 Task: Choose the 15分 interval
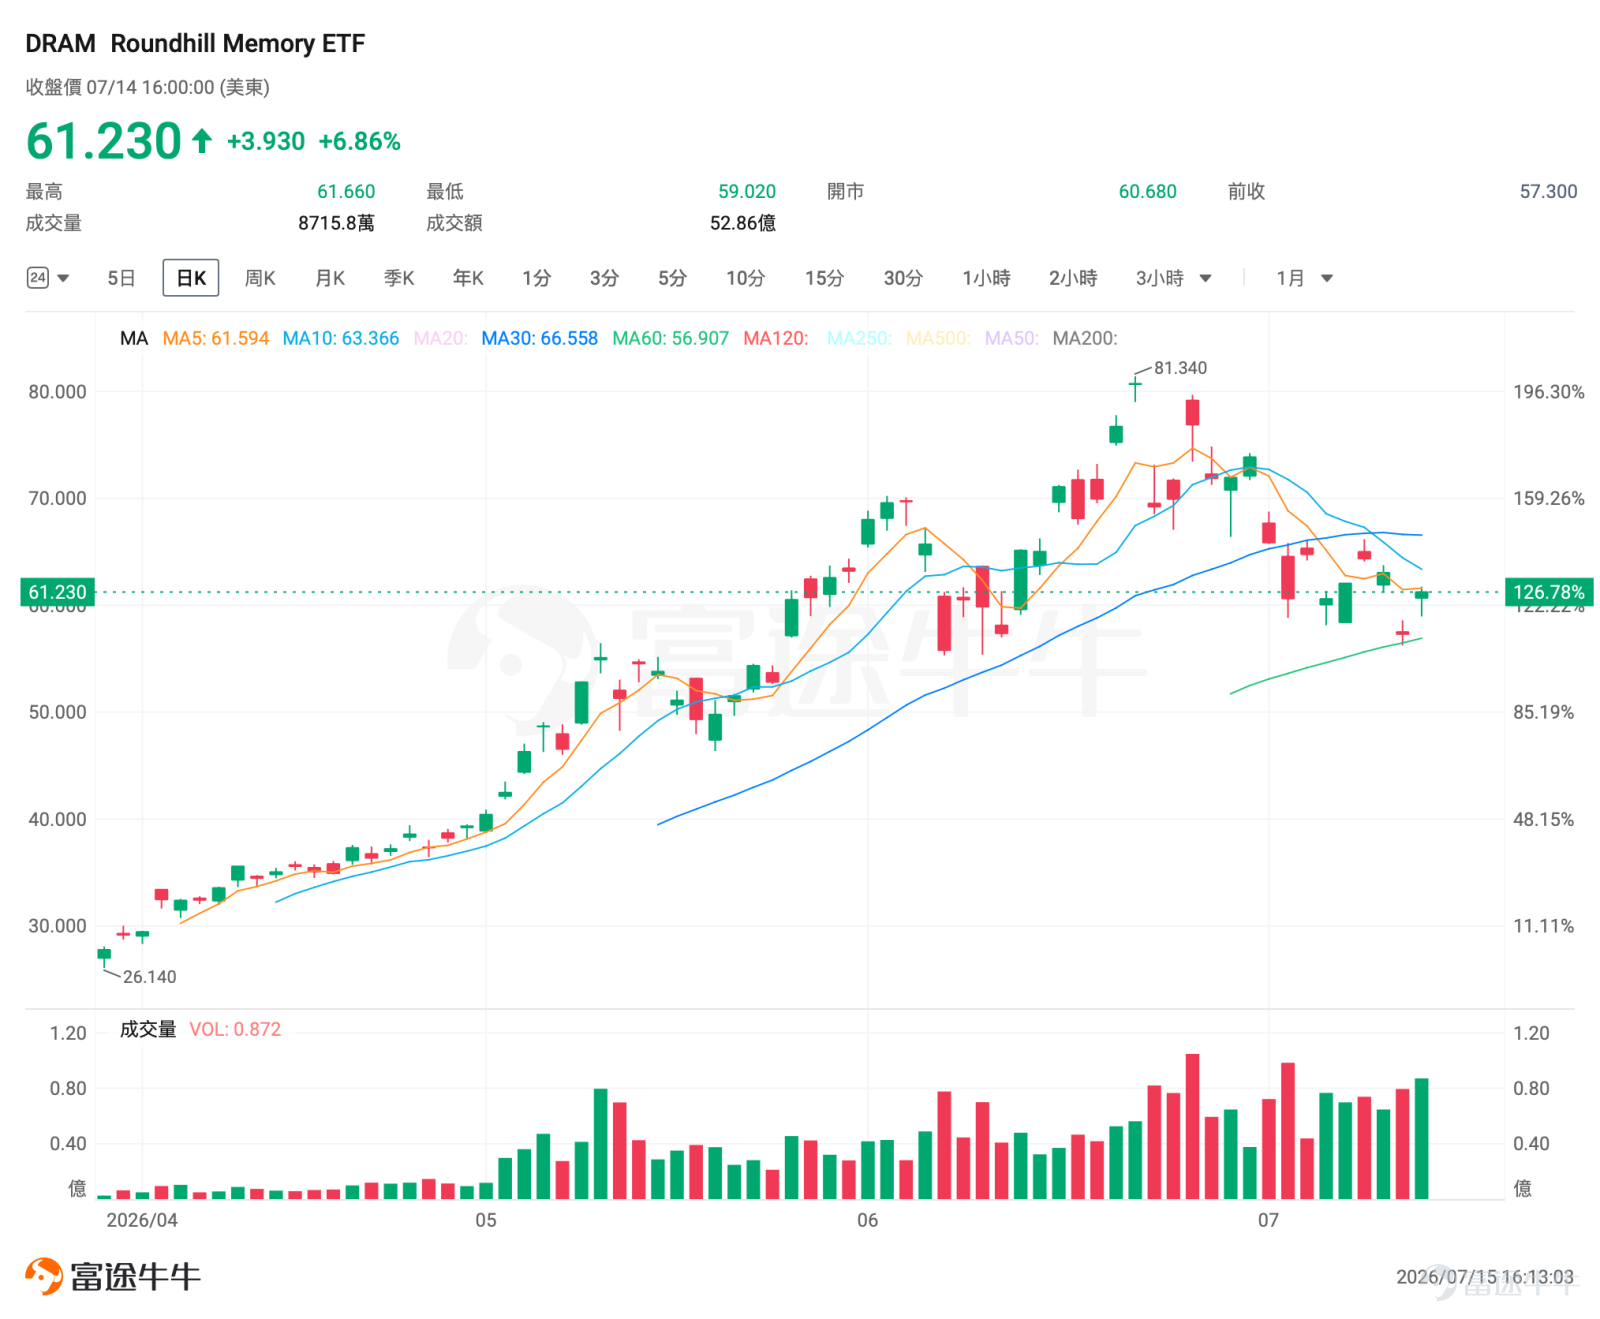825,278
